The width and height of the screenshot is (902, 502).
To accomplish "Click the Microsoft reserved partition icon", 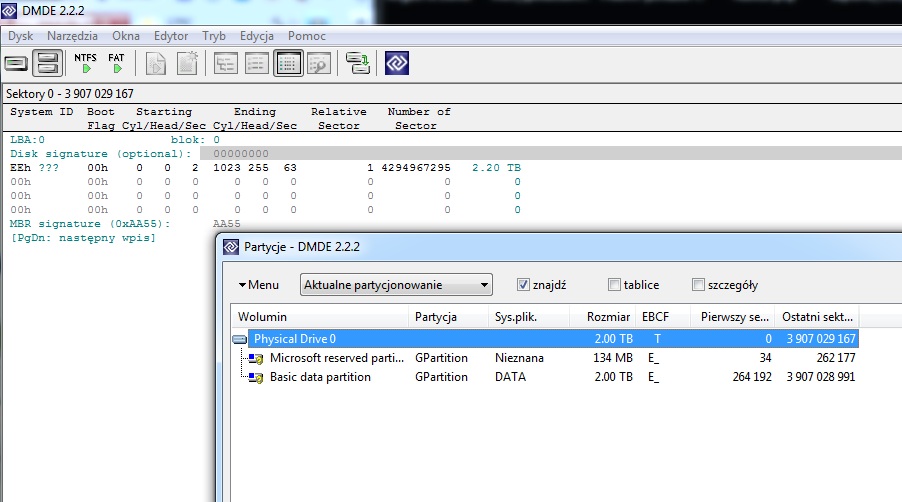I will 256,359.
